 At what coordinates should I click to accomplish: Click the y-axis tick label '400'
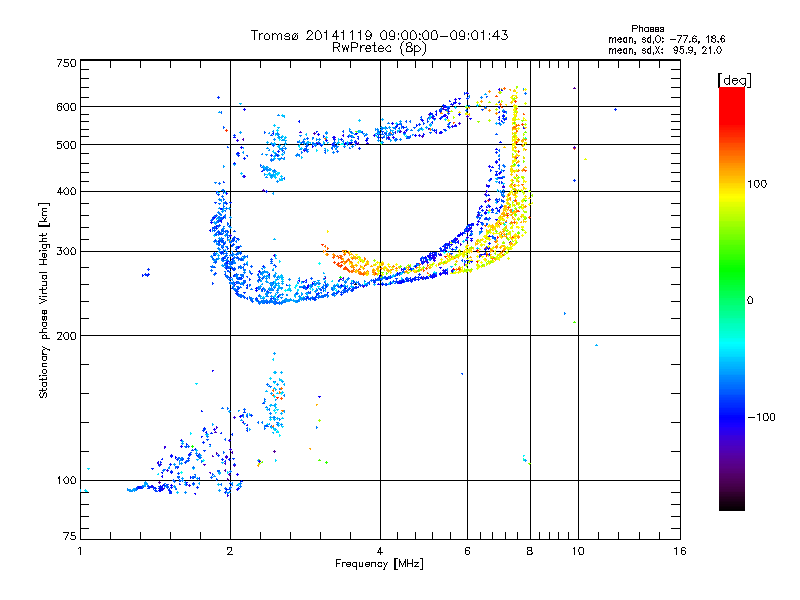click(x=66, y=191)
